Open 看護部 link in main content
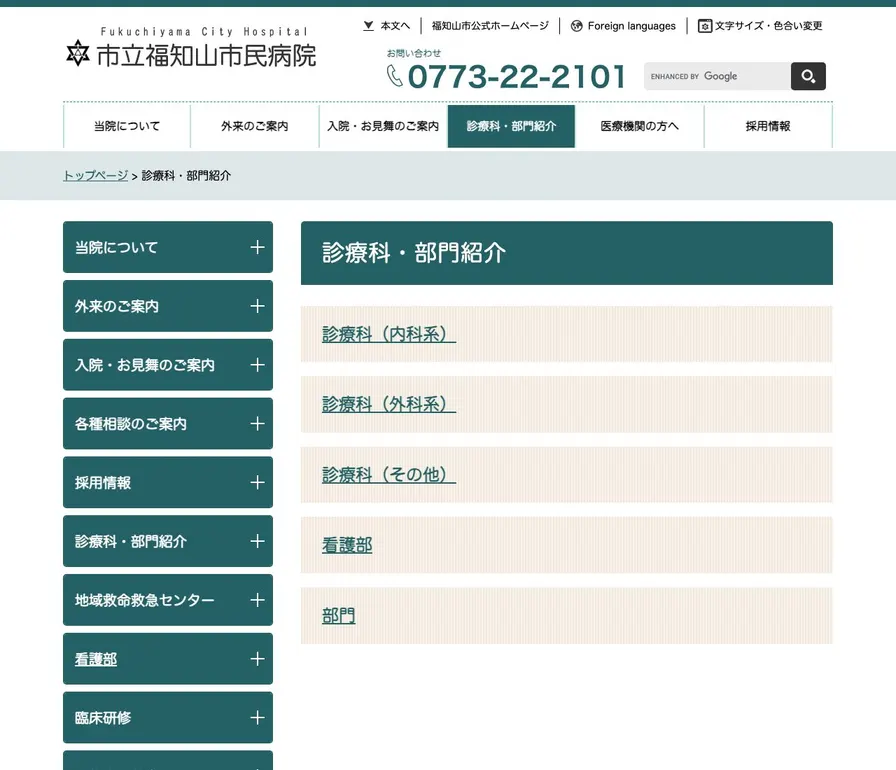The width and height of the screenshot is (896, 770). tap(347, 546)
